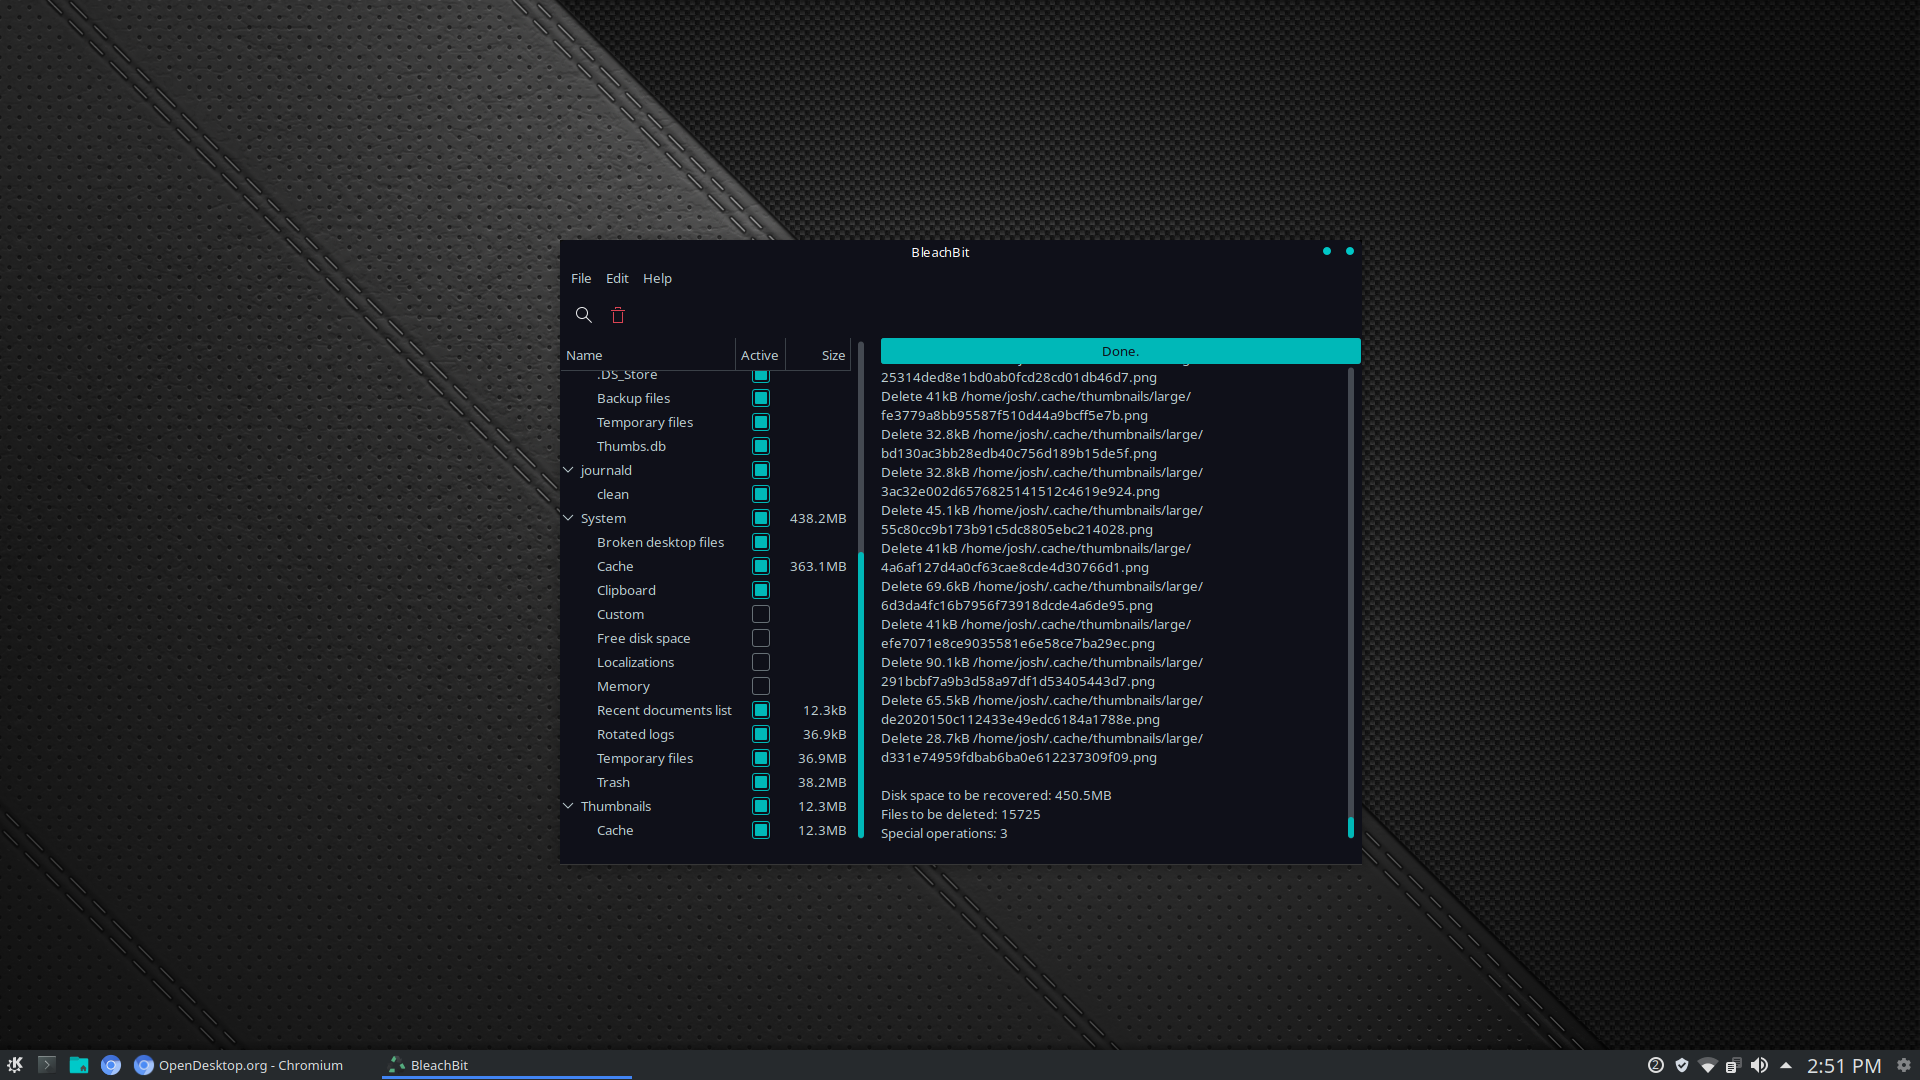Click the volume speaker tray icon
The image size is (1920, 1080).
[1759, 1065]
